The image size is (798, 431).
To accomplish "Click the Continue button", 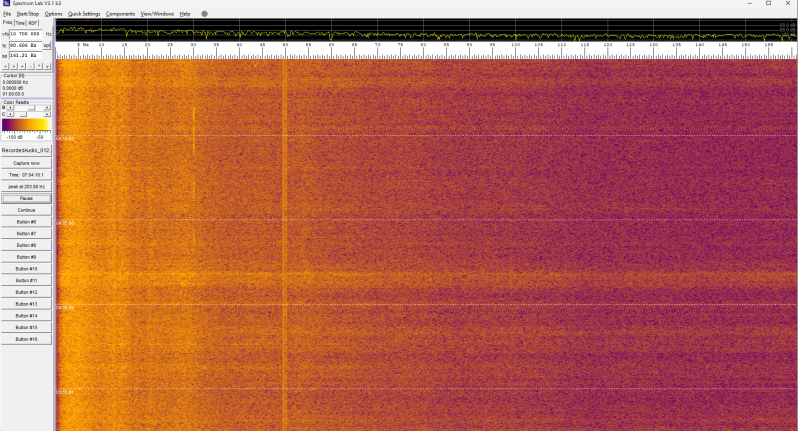I will coord(26,210).
